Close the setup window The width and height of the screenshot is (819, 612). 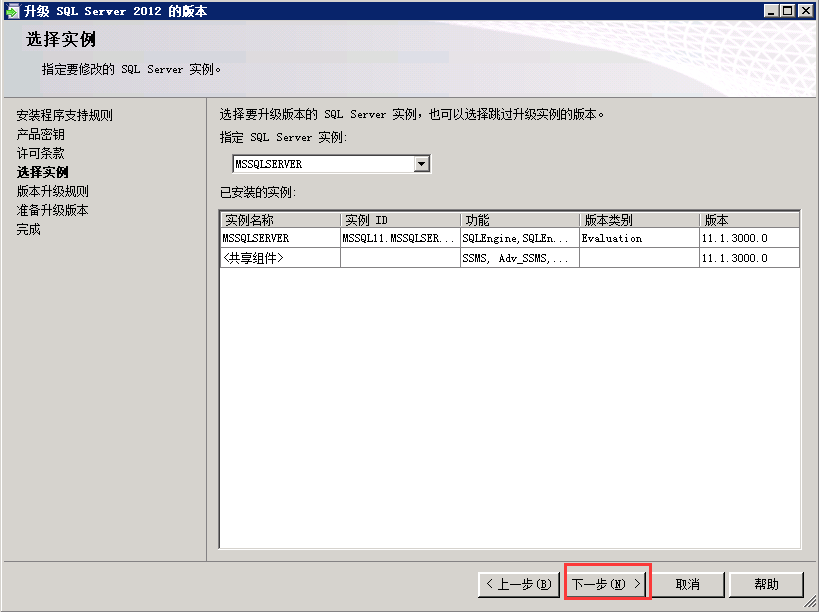[x=805, y=10]
